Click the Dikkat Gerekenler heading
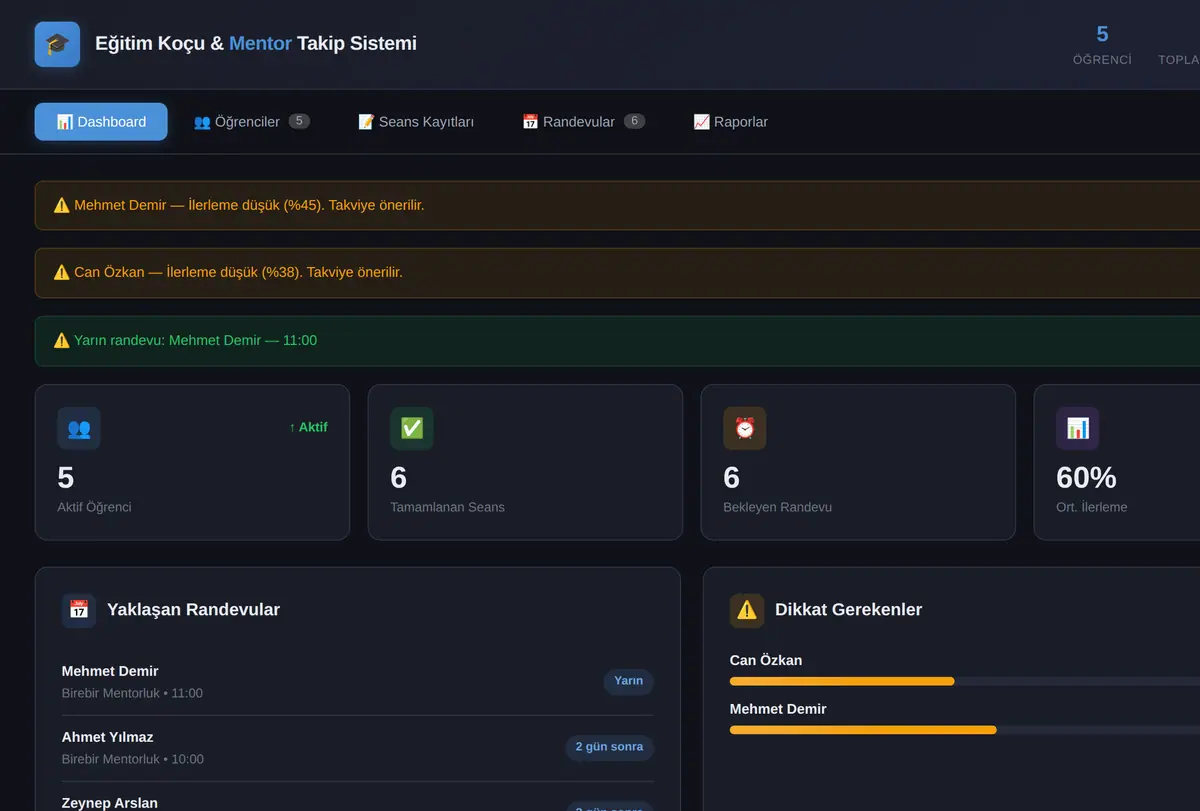Screen dimensions: 1200x811 [x=848, y=610]
